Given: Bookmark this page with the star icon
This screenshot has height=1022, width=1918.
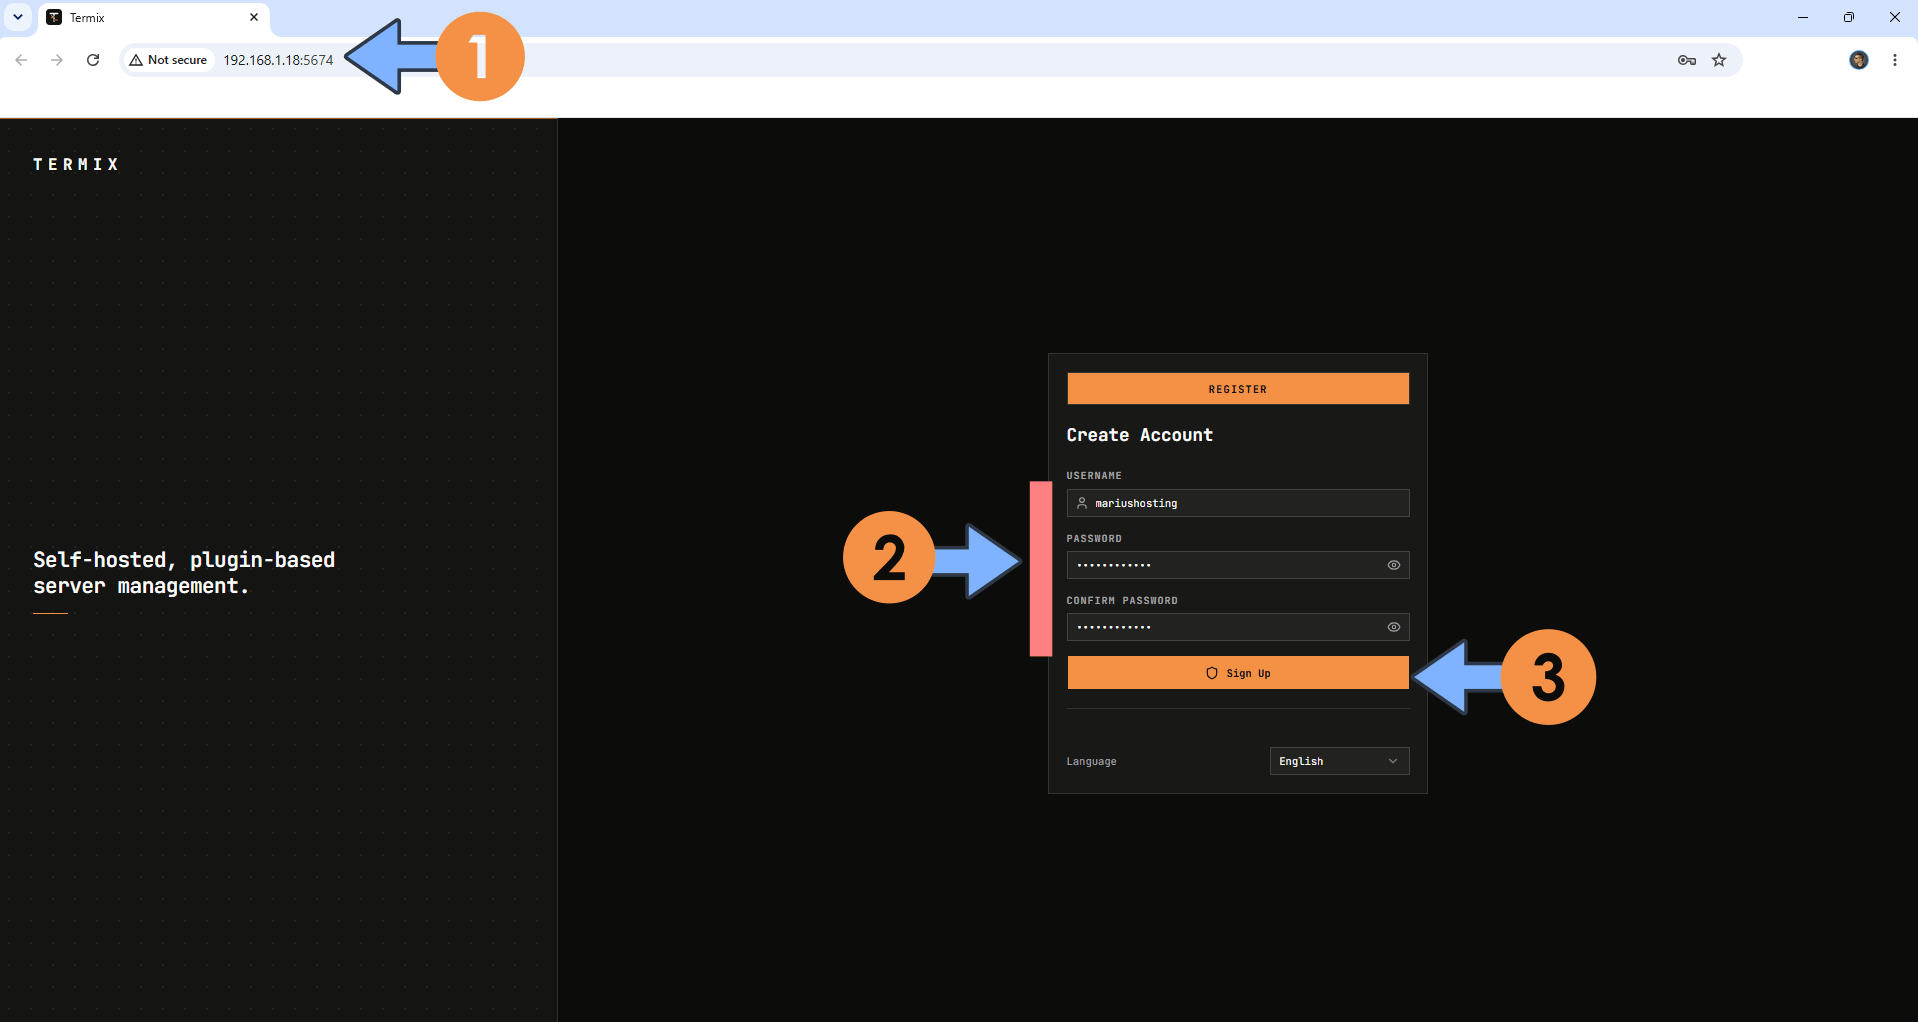Looking at the screenshot, I should point(1719,60).
